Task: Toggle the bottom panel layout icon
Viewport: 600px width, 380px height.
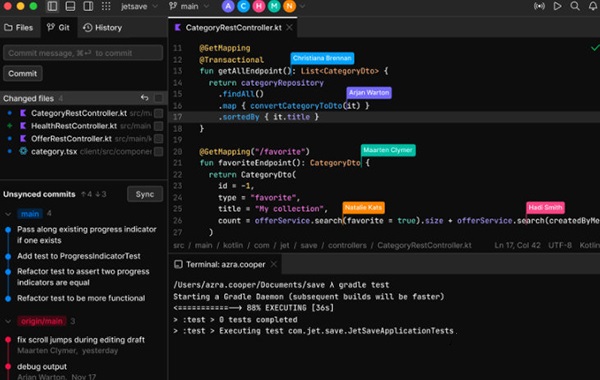Action: [70, 6]
